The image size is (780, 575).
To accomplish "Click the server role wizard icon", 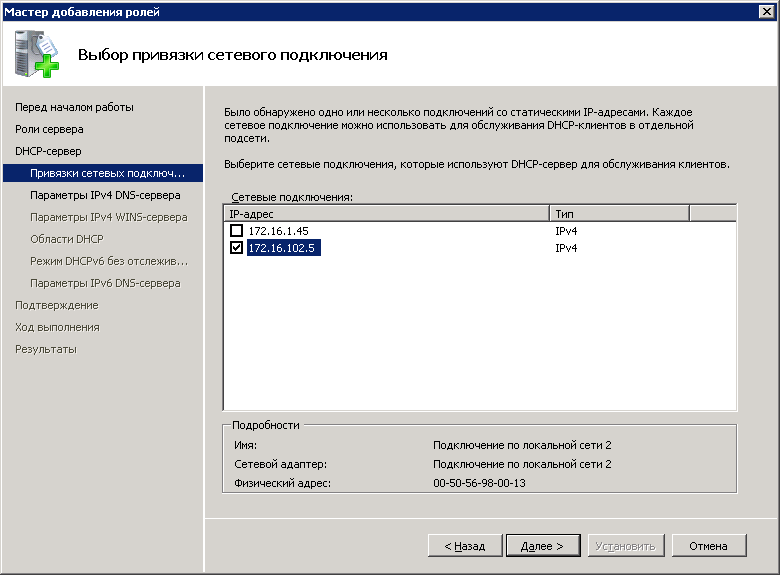I will click(36, 54).
